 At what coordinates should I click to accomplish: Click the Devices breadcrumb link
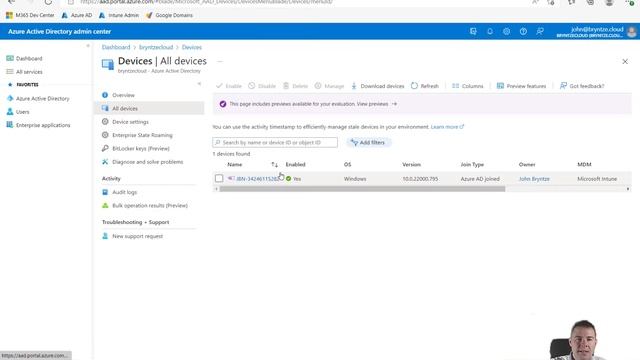[x=191, y=47]
